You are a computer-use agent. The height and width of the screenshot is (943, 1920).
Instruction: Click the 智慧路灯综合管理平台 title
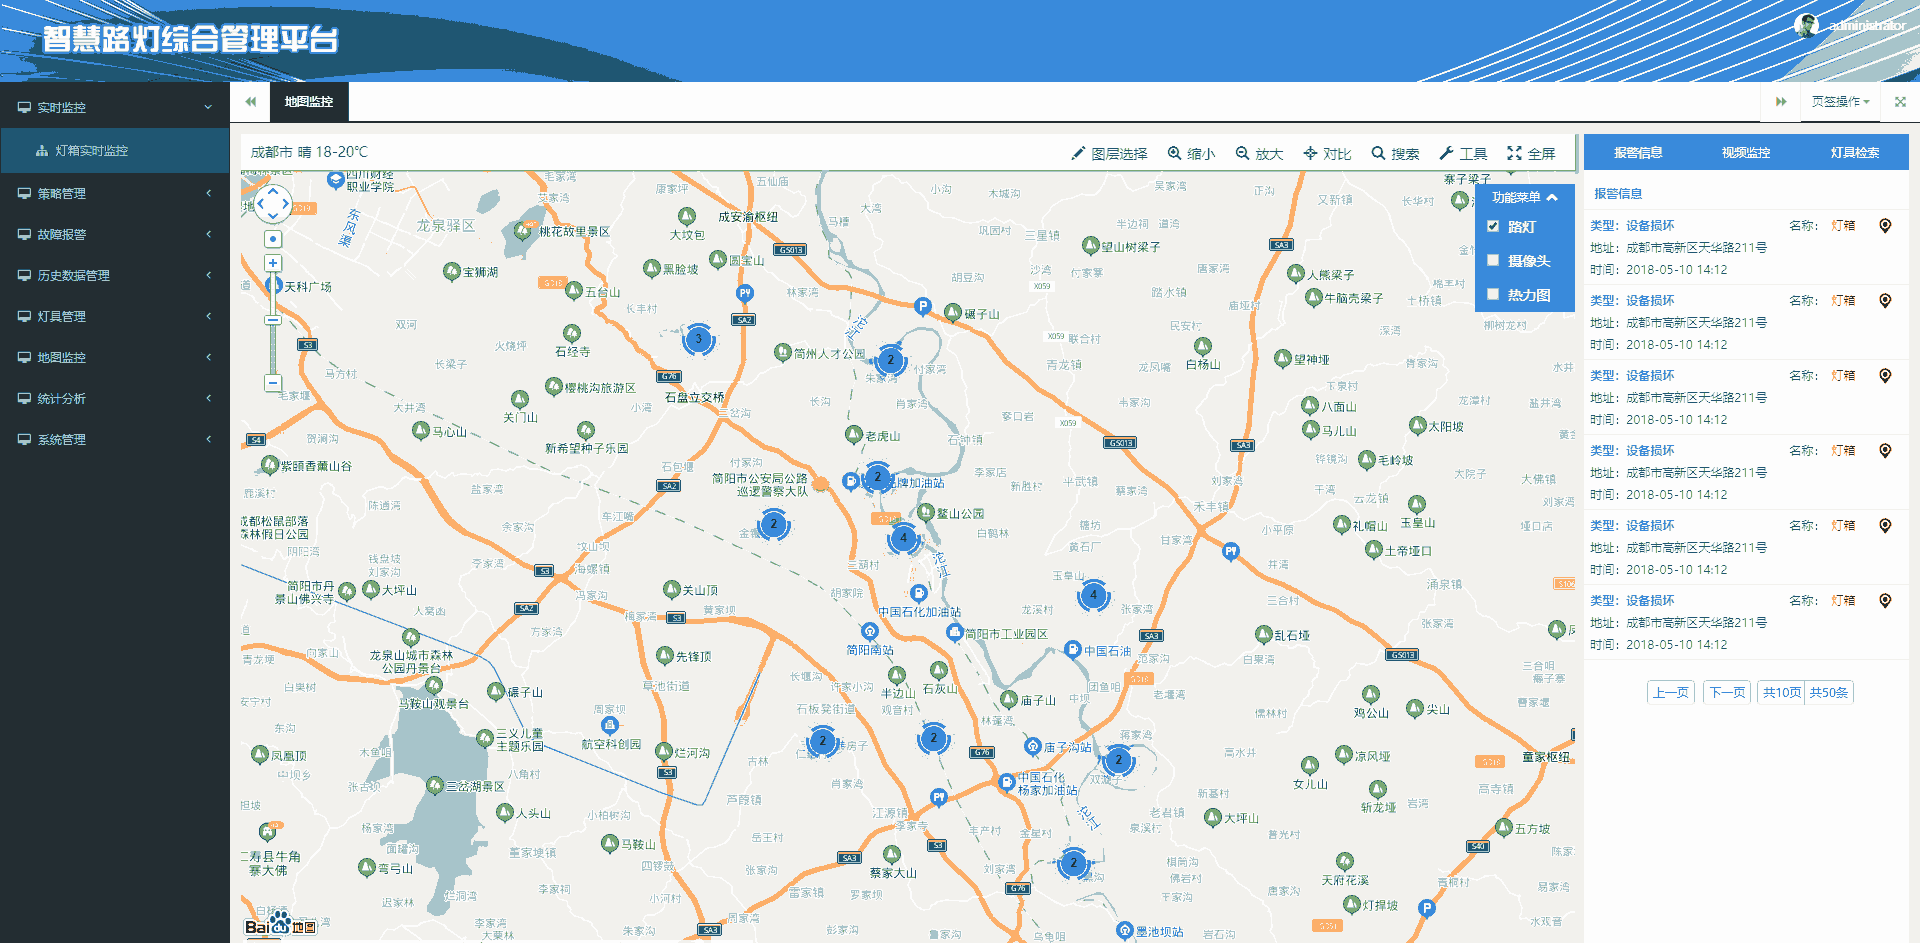pyautogui.click(x=190, y=40)
